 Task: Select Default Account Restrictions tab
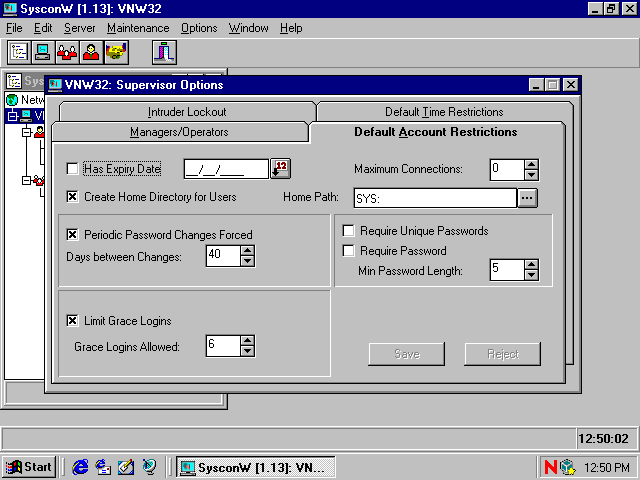[436, 132]
